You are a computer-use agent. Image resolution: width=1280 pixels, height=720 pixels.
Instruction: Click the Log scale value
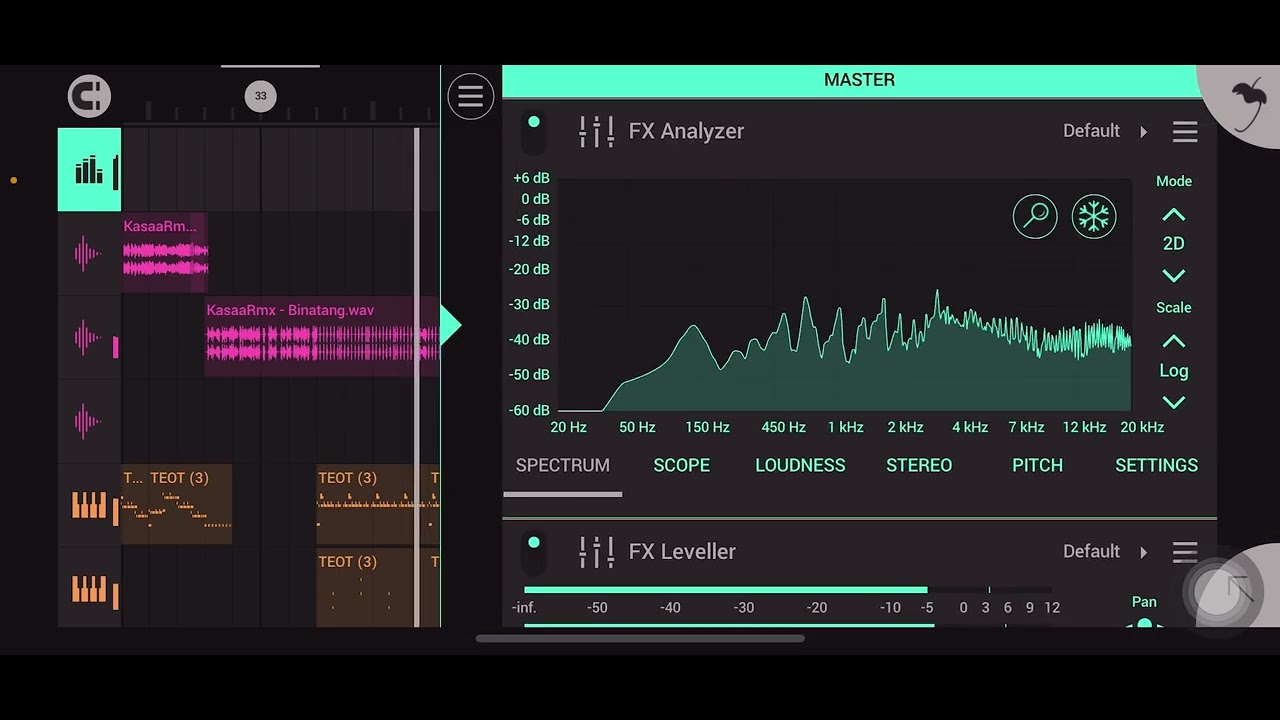tap(1174, 371)
